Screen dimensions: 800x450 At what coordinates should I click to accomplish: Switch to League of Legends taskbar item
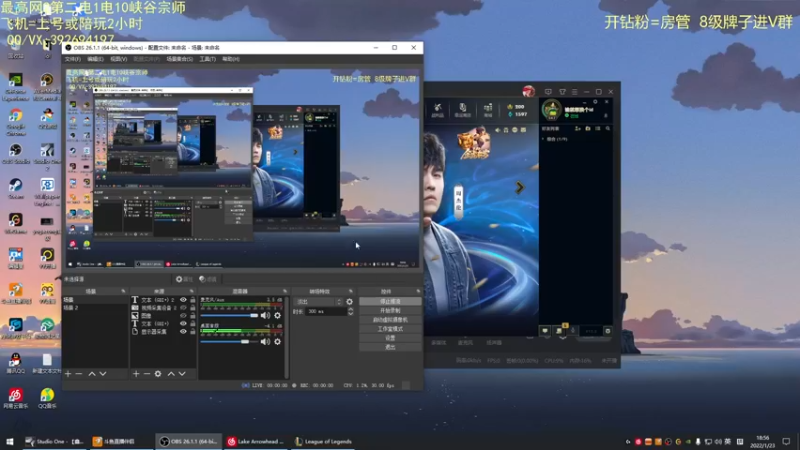324,441
